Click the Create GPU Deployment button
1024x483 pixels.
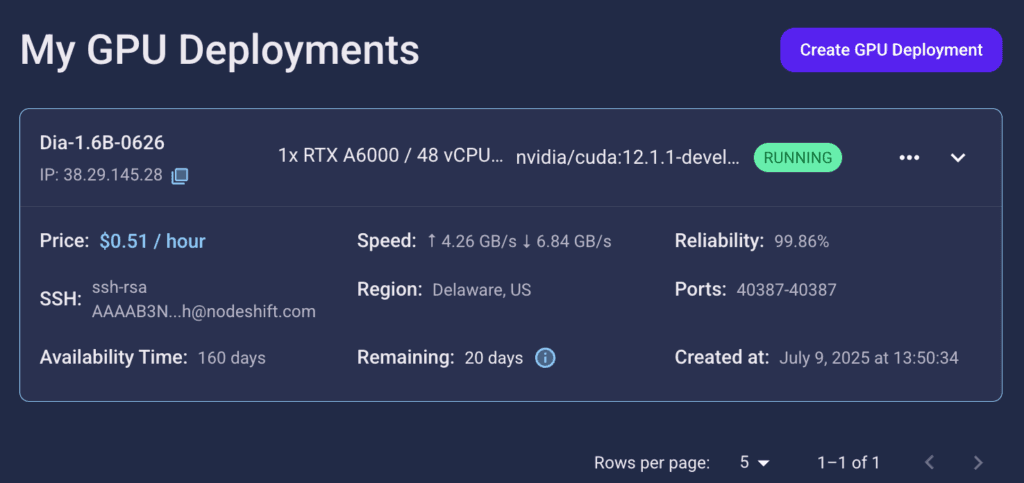[x=891, y=50]
